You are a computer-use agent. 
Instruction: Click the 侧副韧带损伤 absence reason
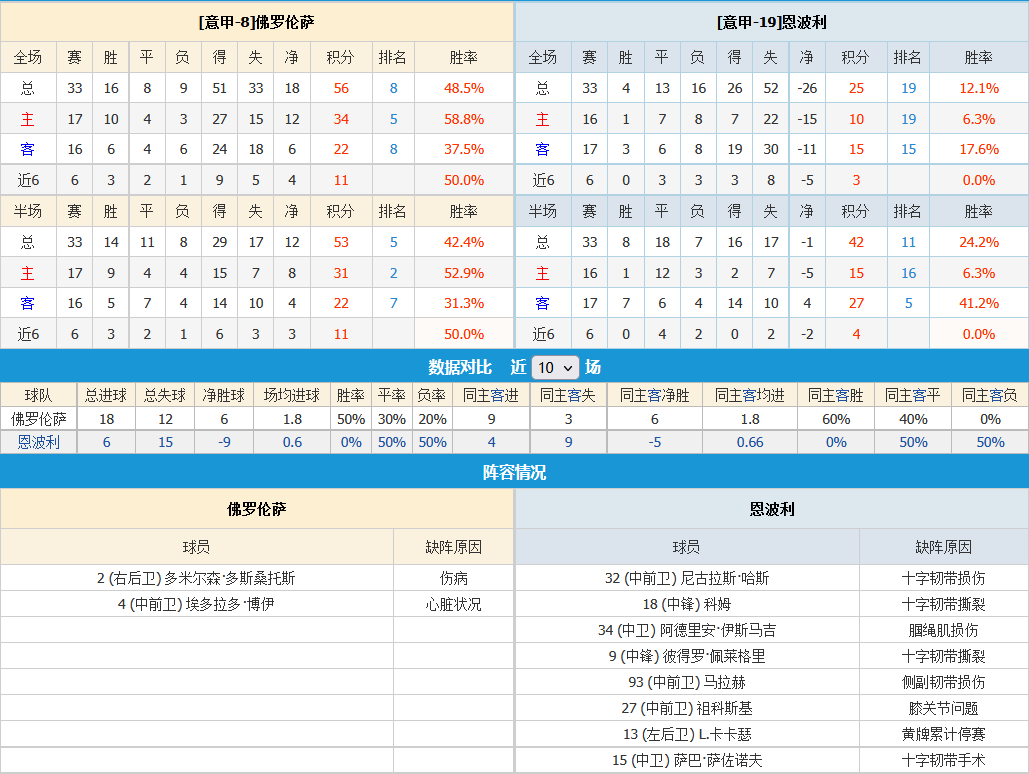click(x=944, y=682)
